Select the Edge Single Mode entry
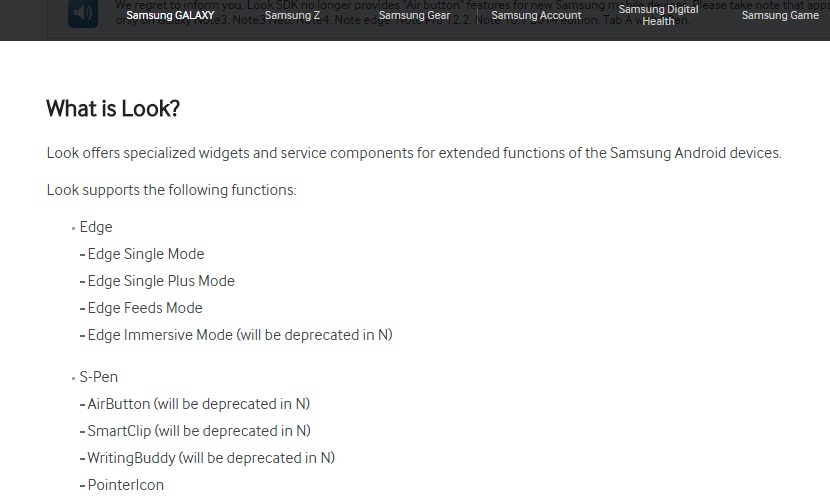This screenshot has height=502, width=830. click(146, 254)
